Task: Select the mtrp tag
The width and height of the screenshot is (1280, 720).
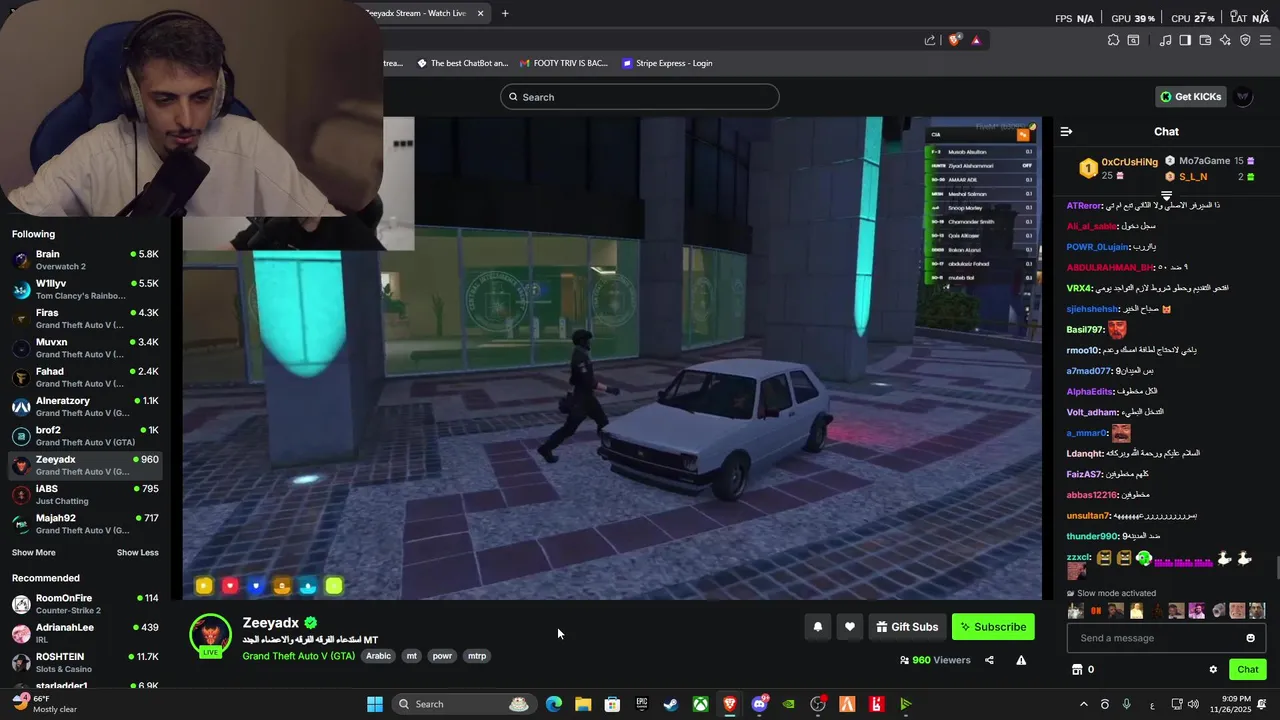Action: tap(477, 656)
